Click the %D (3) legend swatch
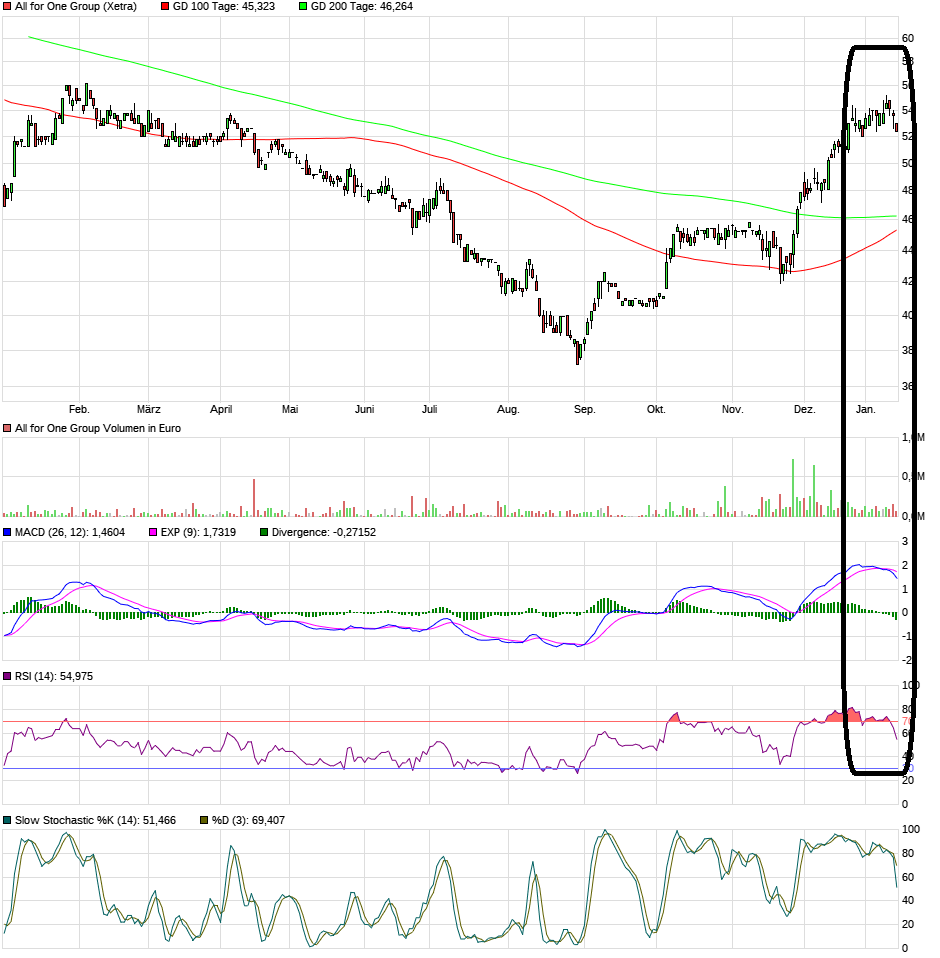 (204, 820)
